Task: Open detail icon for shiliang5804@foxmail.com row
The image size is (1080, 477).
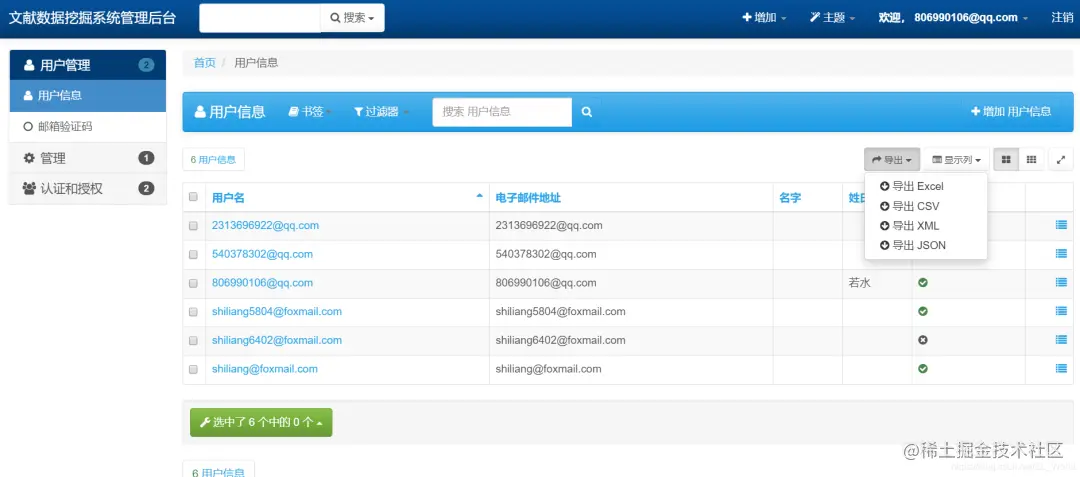Action: tap(1061, 311)
